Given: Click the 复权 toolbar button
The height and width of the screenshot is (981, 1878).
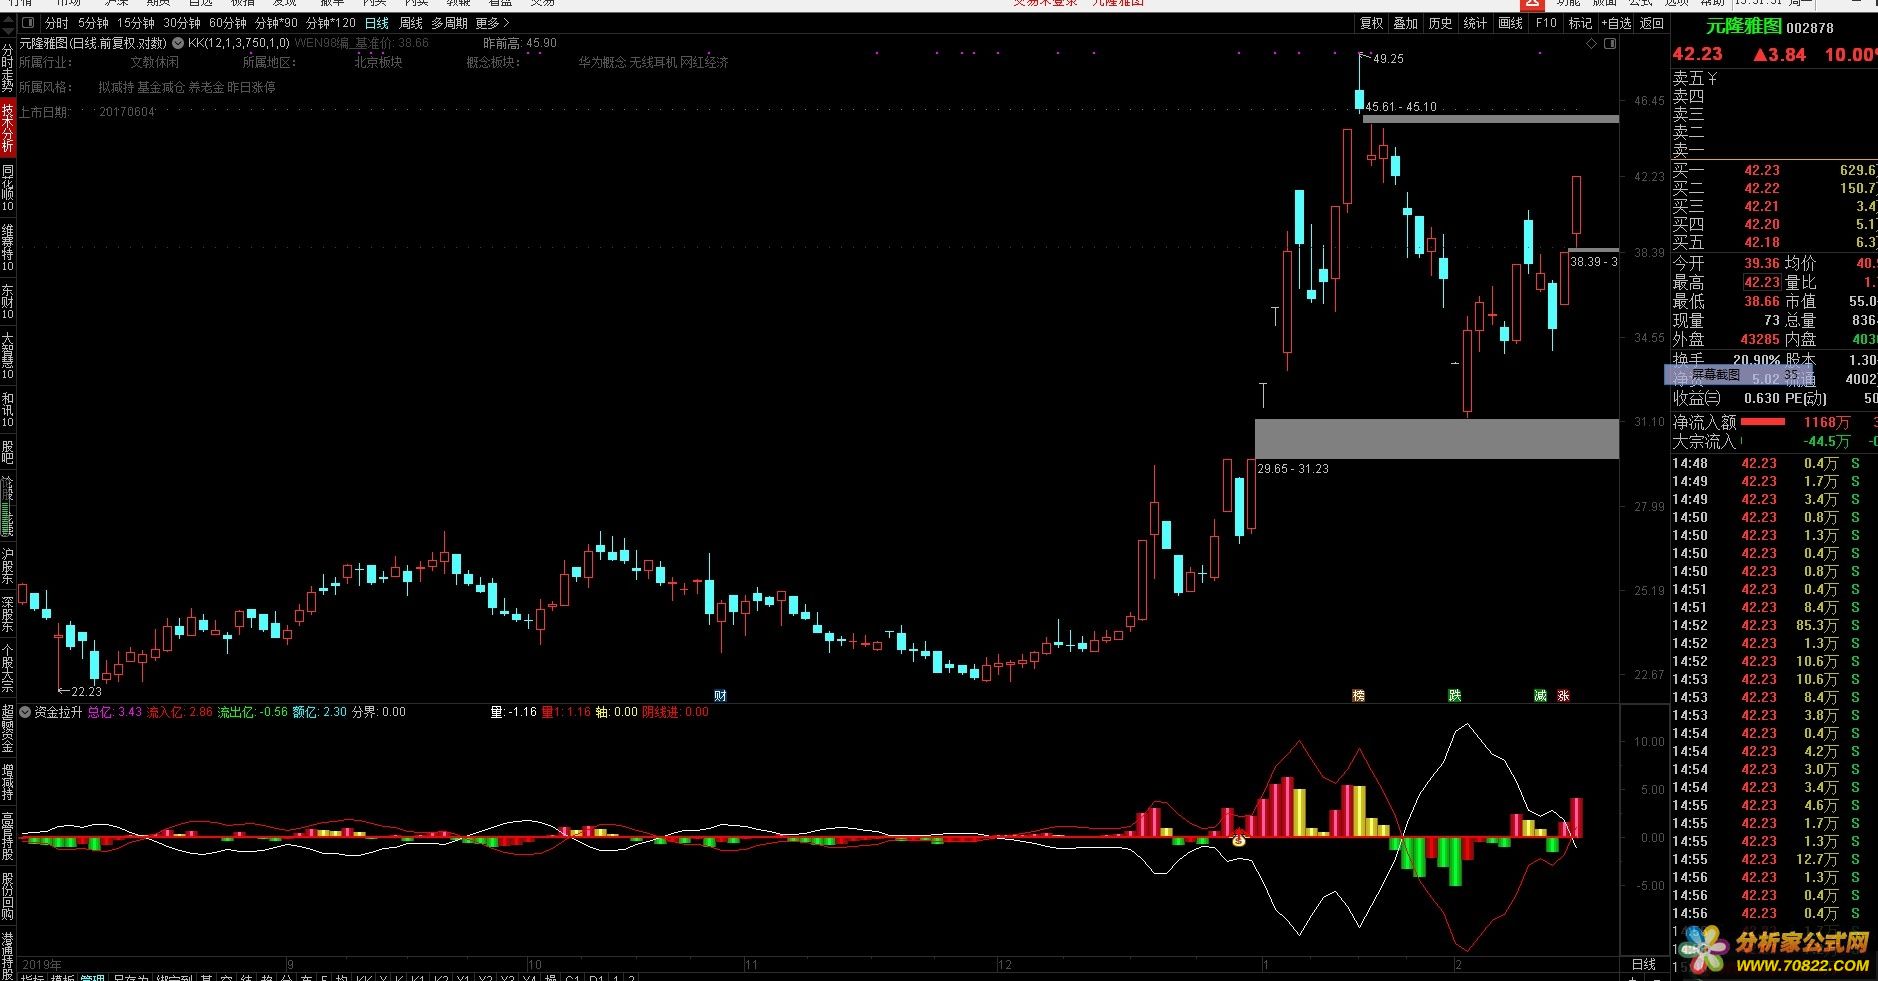Looking at the screenshot, I should 1372,23.
